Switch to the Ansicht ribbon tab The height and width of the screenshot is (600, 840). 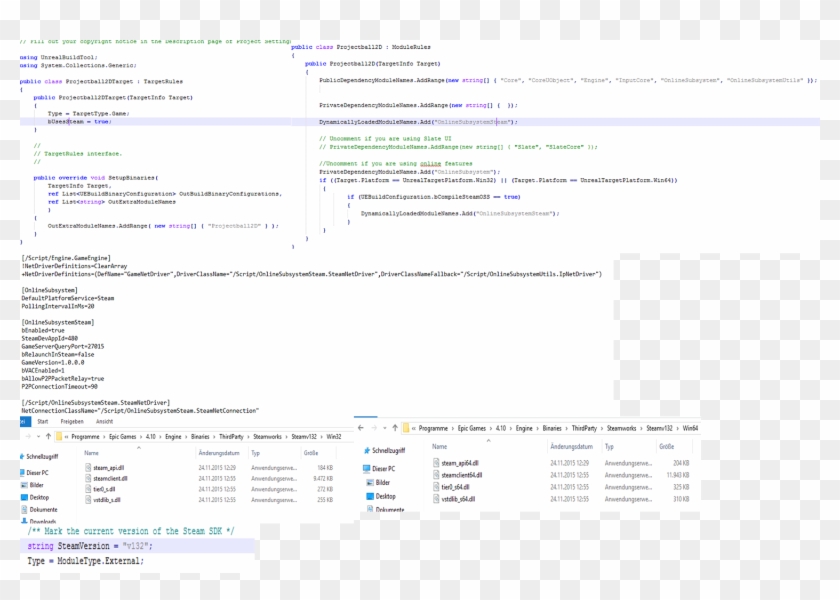(104, 422)
